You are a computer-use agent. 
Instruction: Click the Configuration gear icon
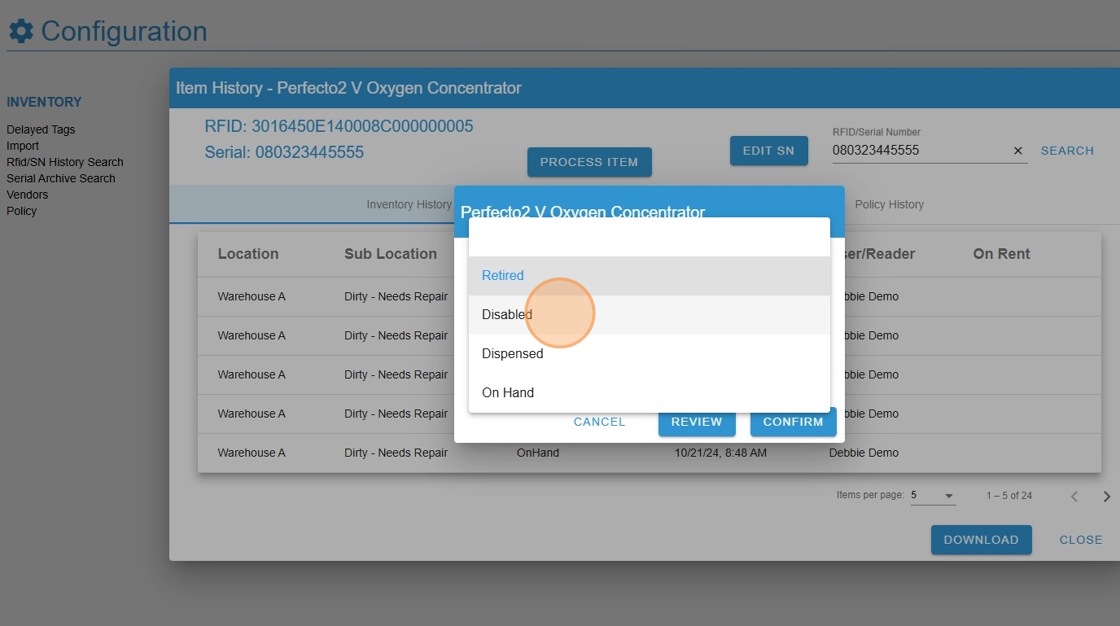(x=21, y=31)
